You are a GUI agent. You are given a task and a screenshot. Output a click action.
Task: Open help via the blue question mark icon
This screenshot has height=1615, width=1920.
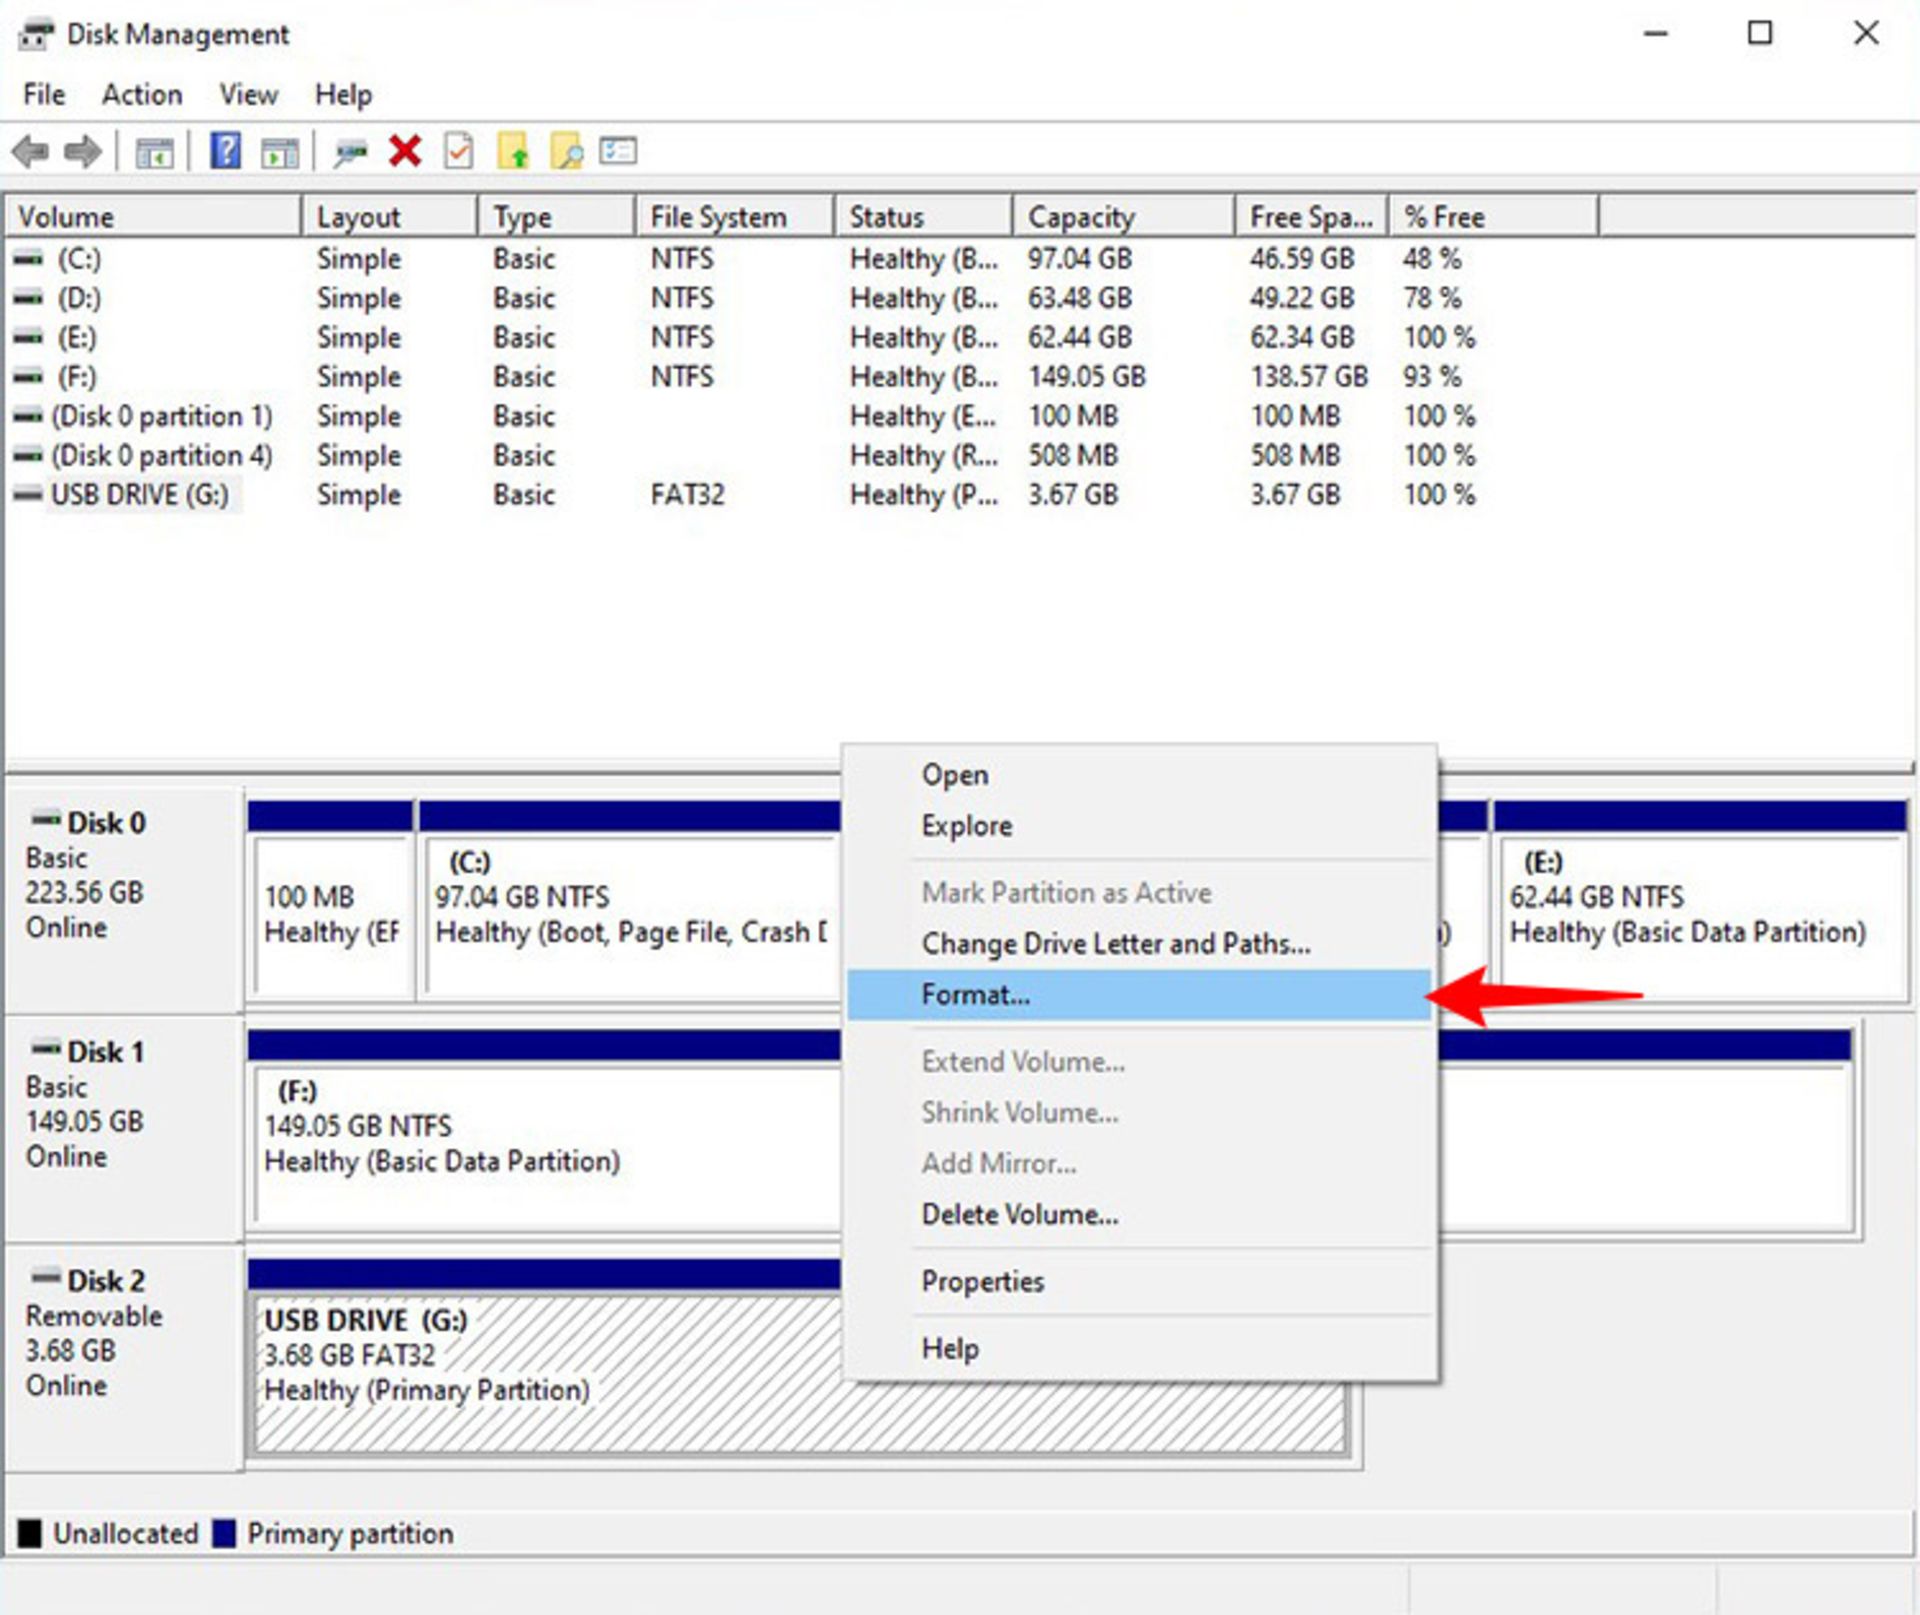225,150
